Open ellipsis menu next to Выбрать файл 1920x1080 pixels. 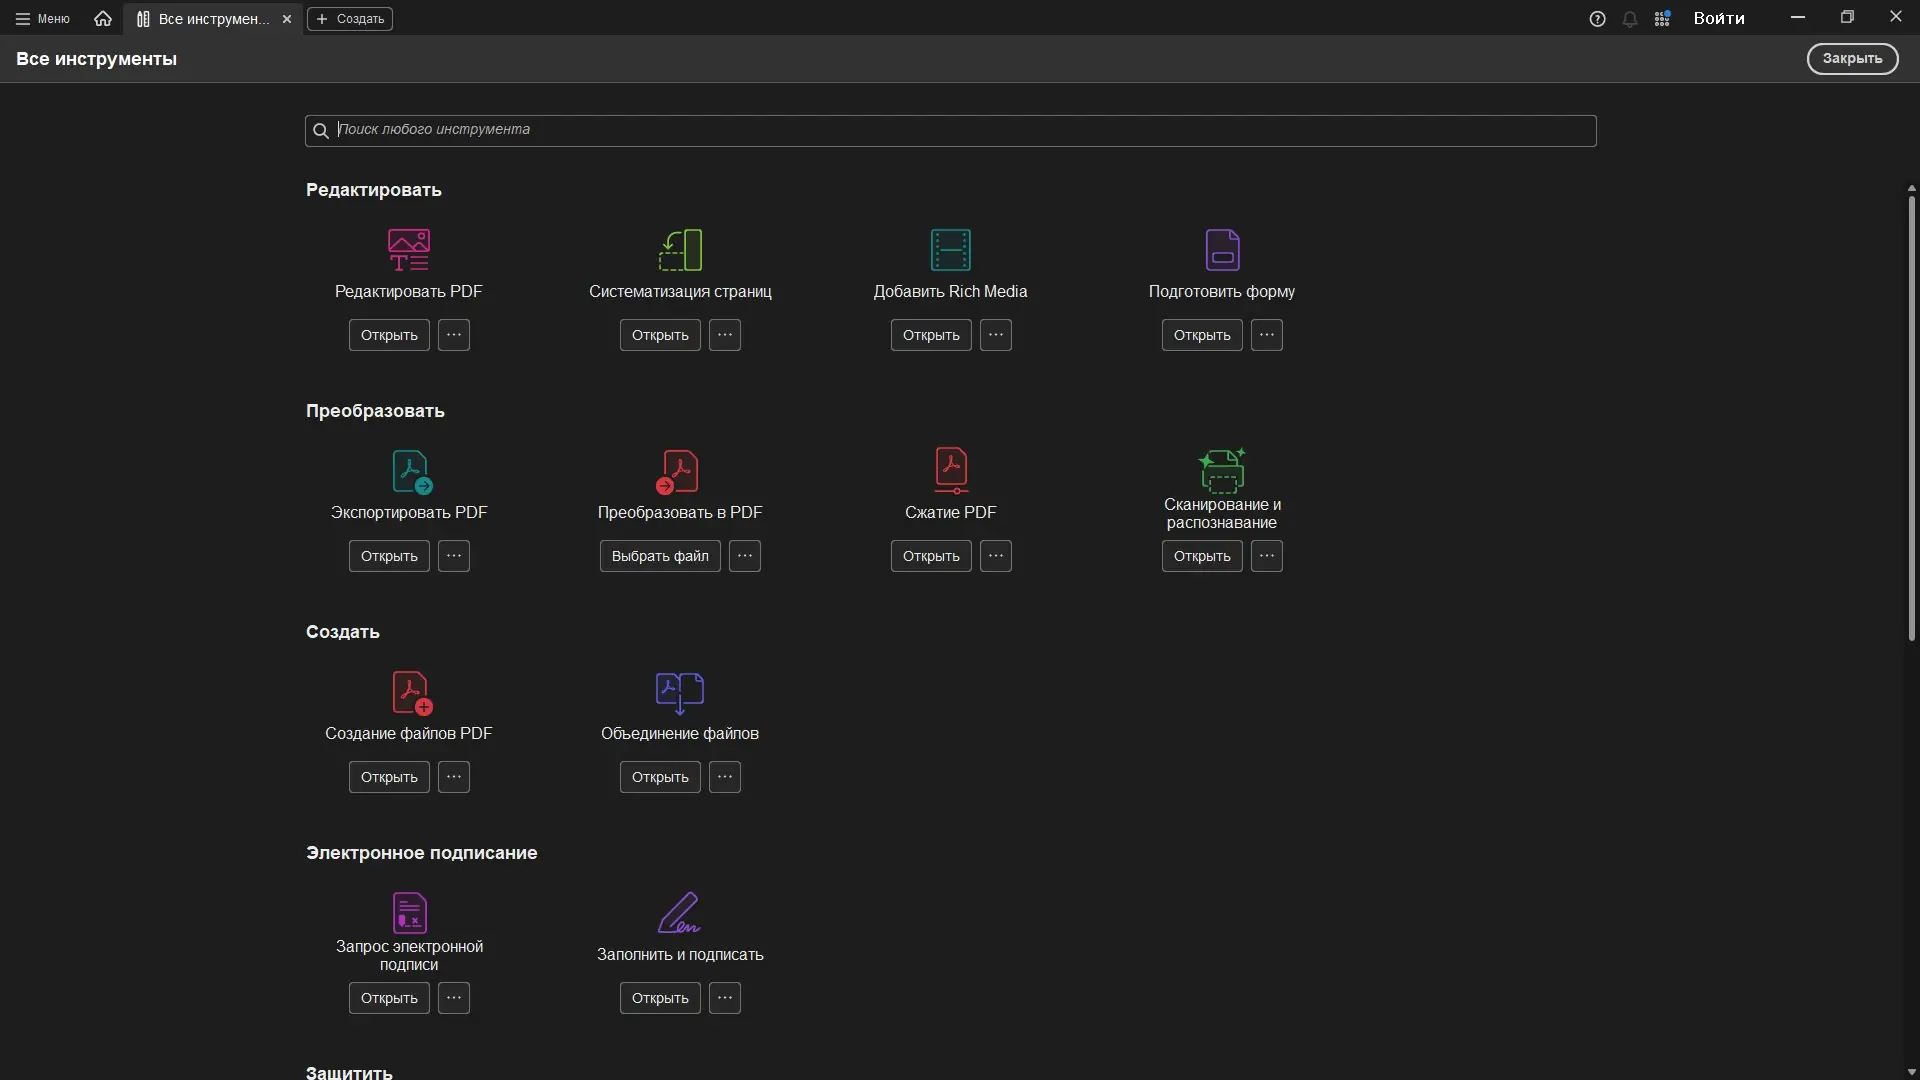745,556
